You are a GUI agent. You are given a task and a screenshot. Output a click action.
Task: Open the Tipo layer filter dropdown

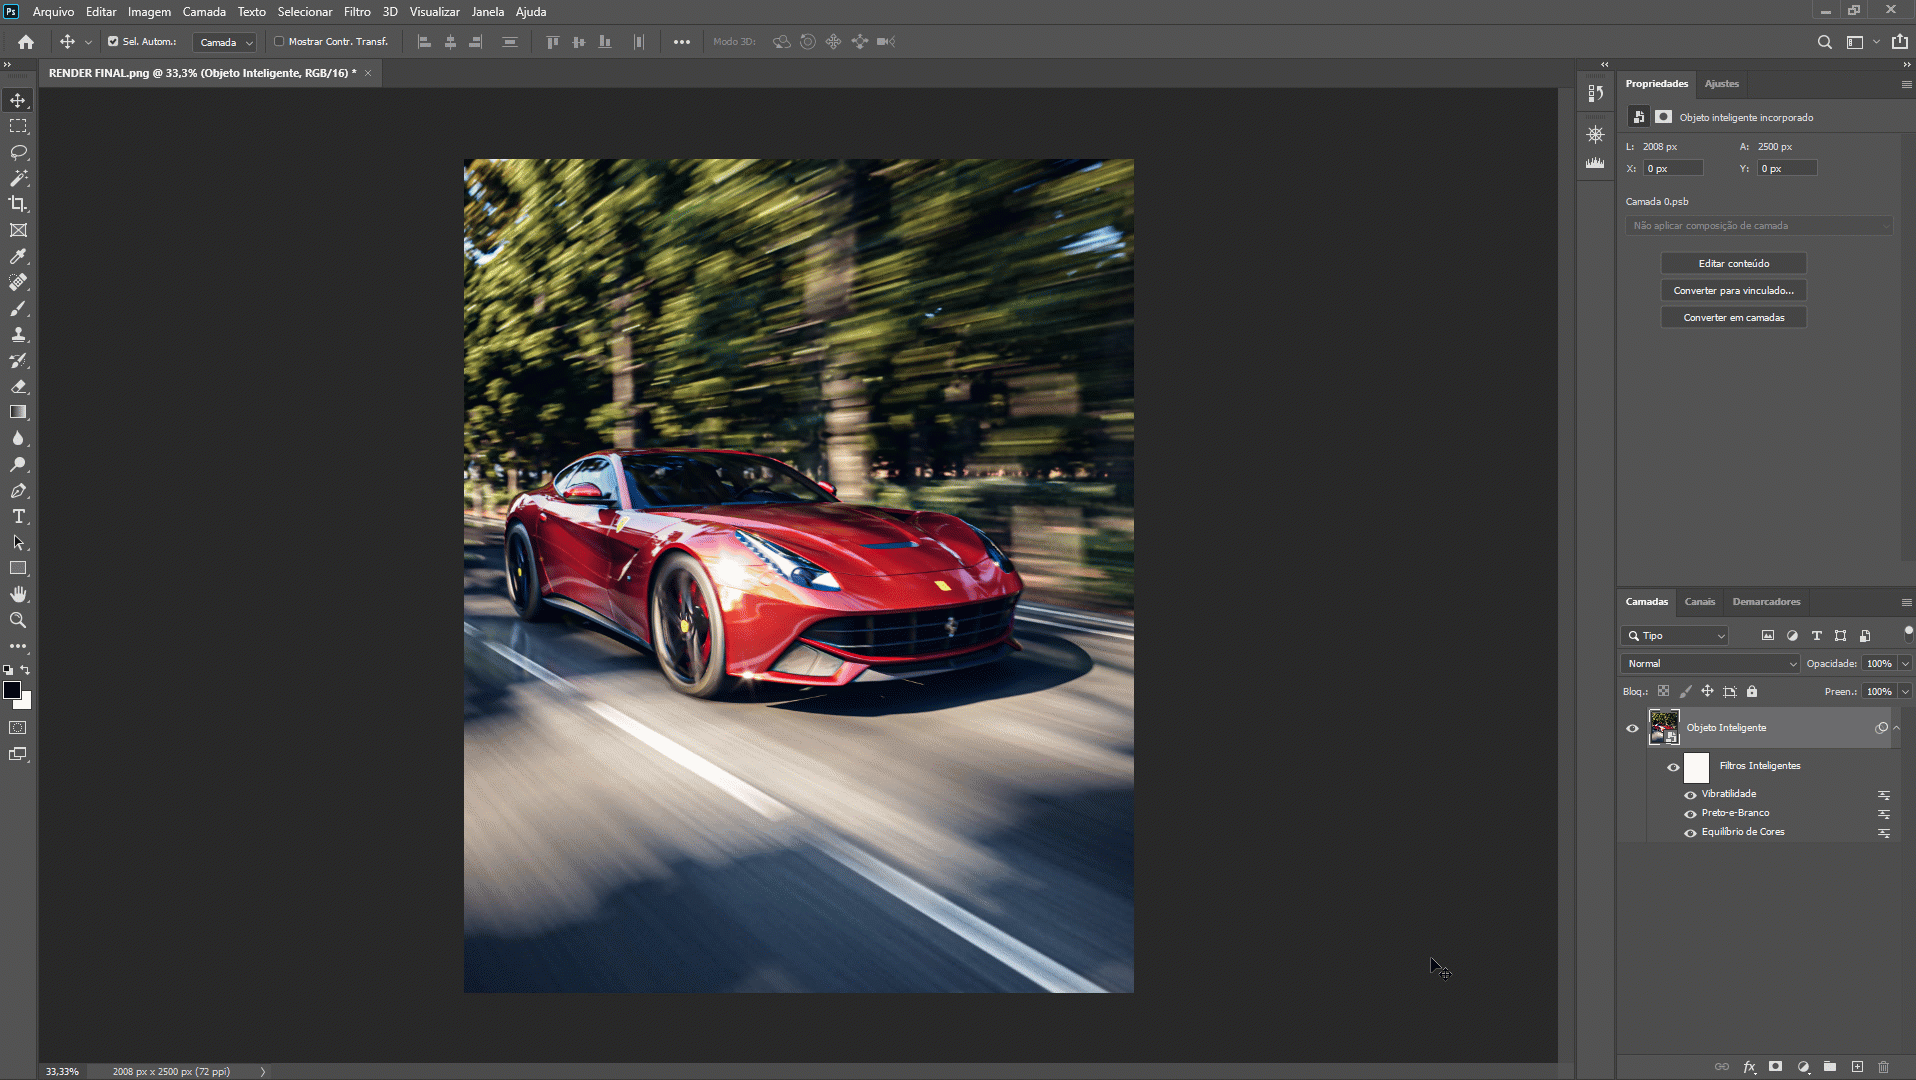coord(1675,636)
